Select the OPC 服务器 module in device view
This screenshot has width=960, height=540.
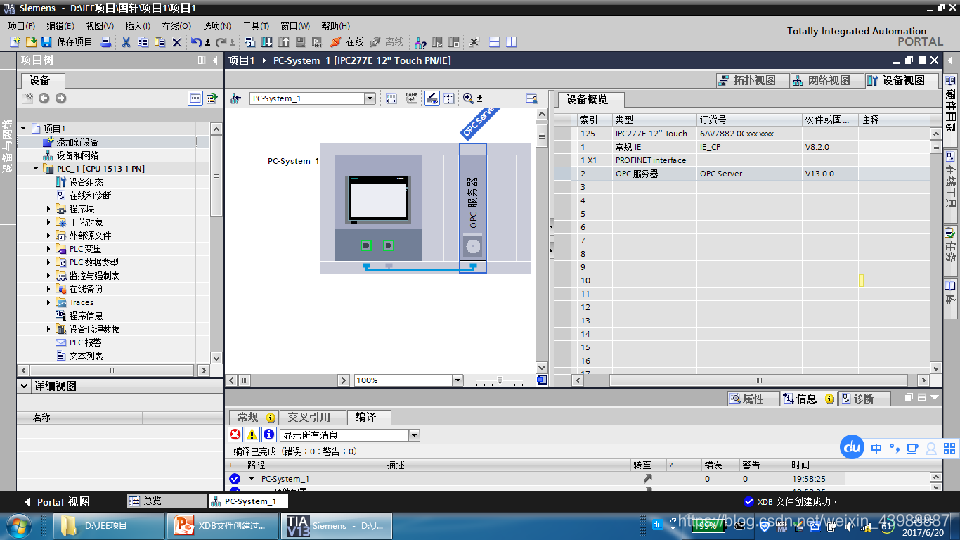(473, 208)
